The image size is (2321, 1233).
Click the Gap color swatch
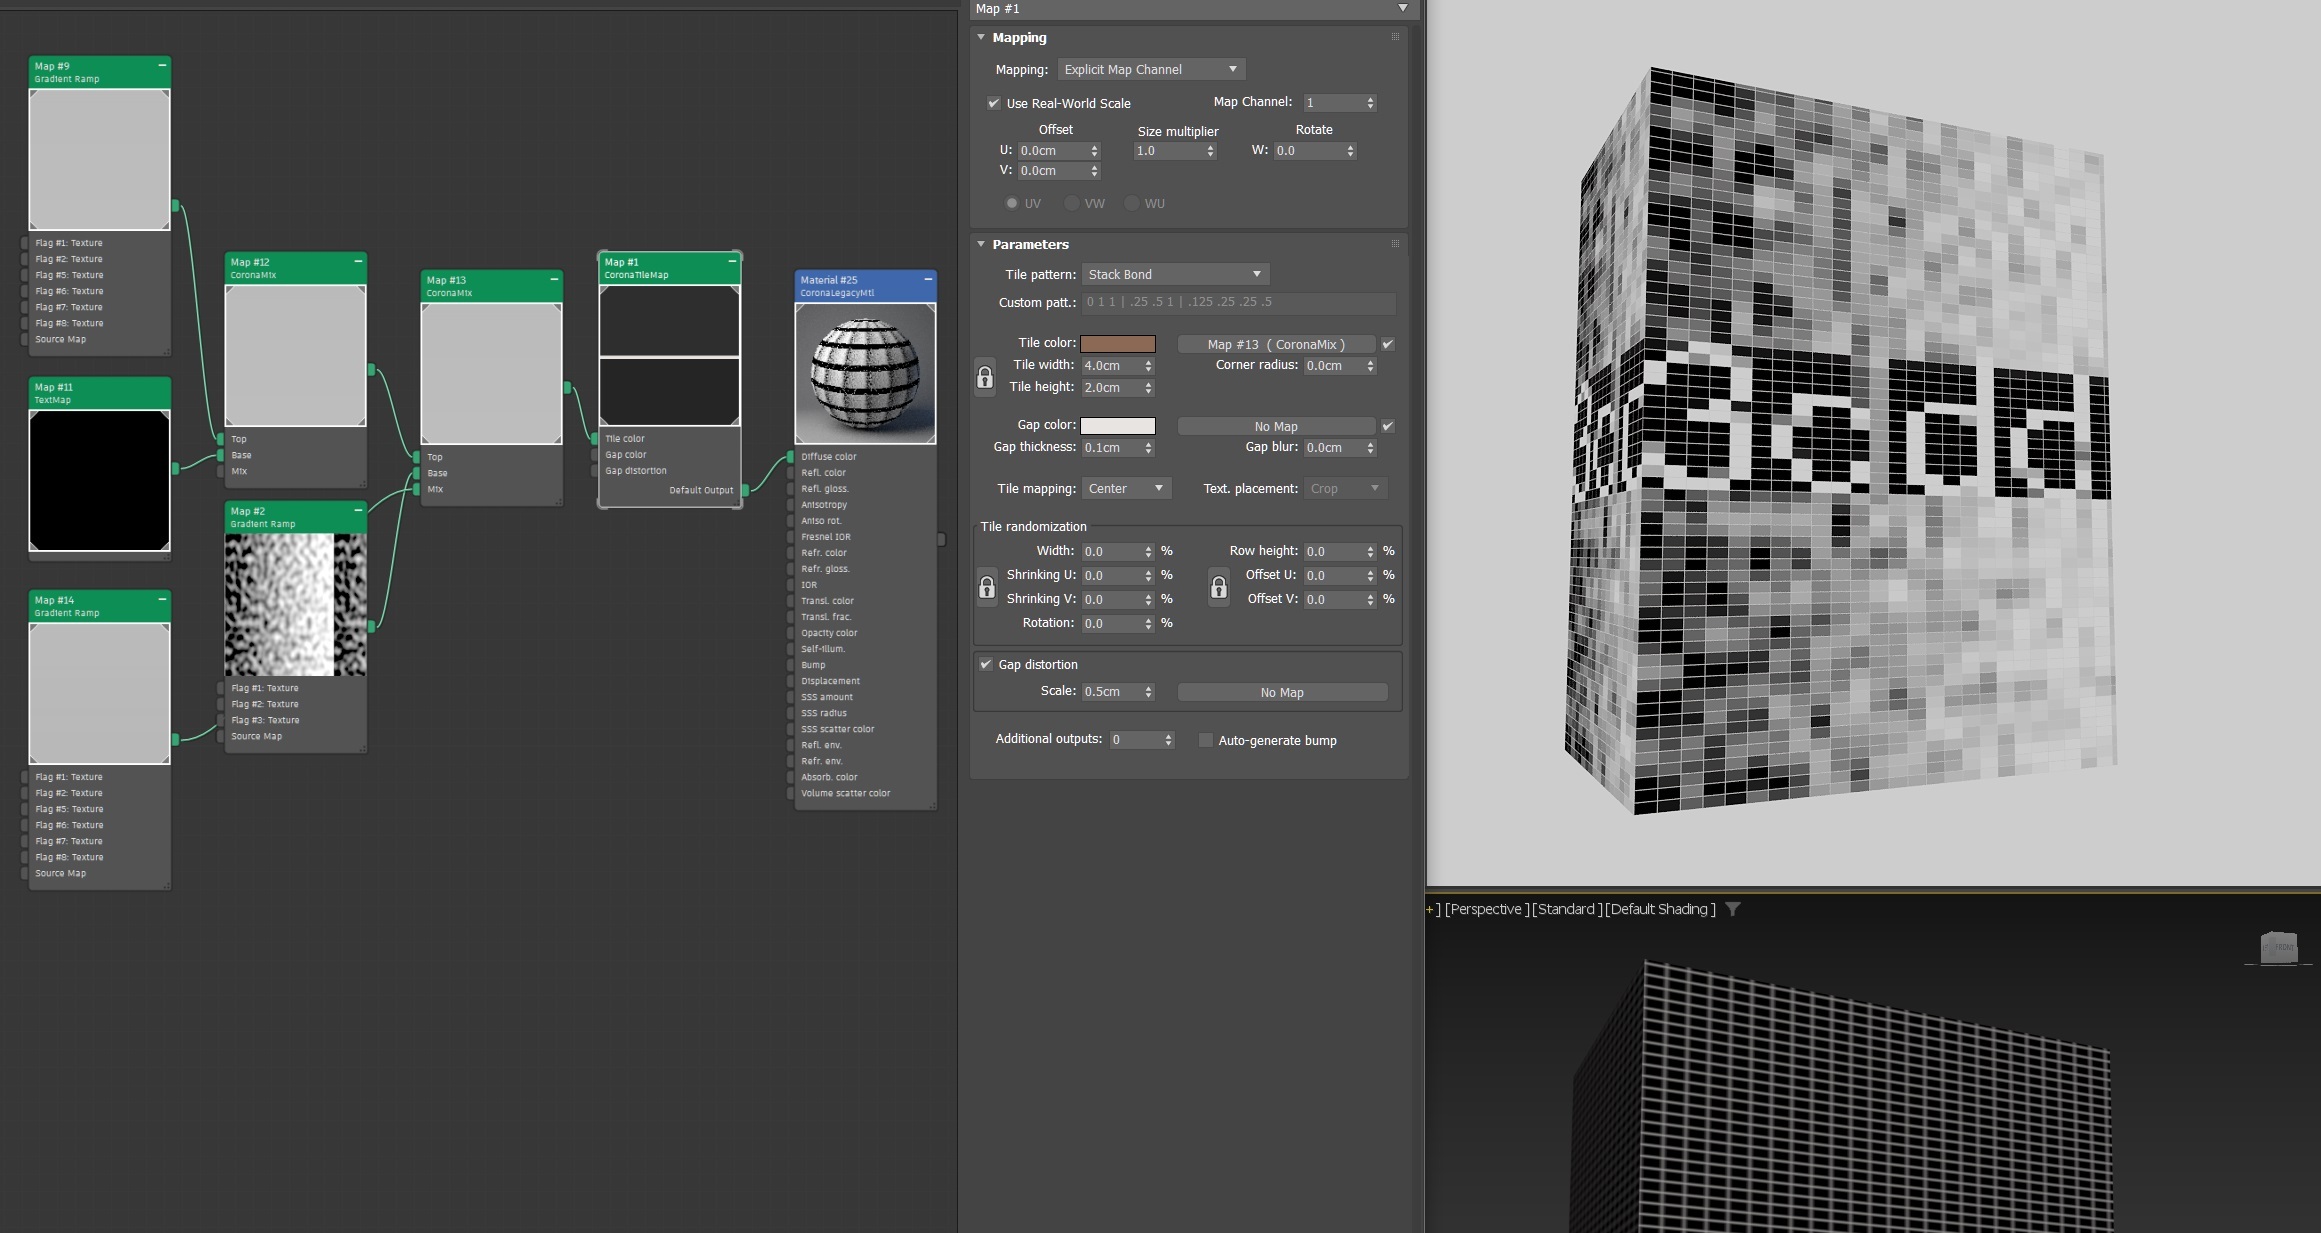[1118, 426]
